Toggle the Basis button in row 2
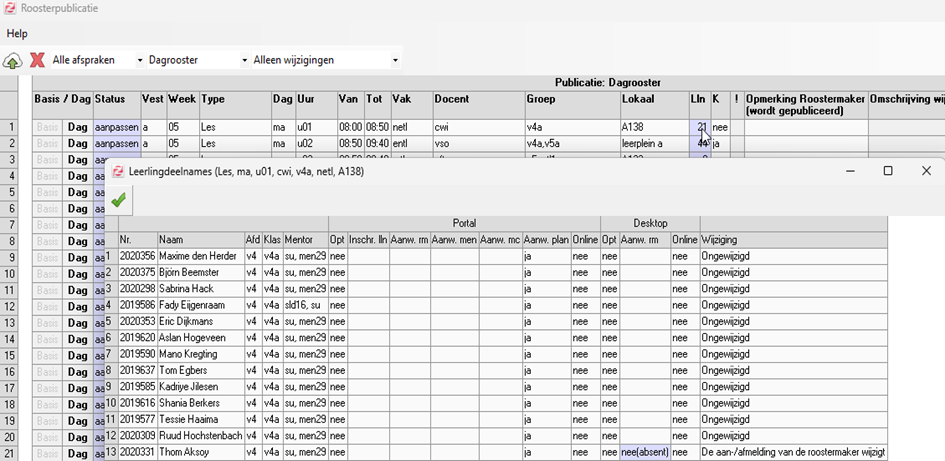Screen dimensions: 945x461 [48, 144]
